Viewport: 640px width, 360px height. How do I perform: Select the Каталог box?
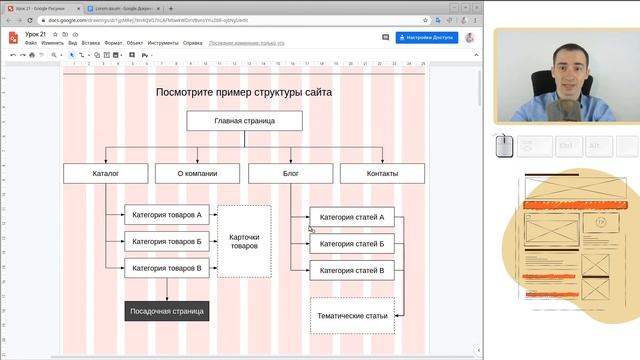106,173
